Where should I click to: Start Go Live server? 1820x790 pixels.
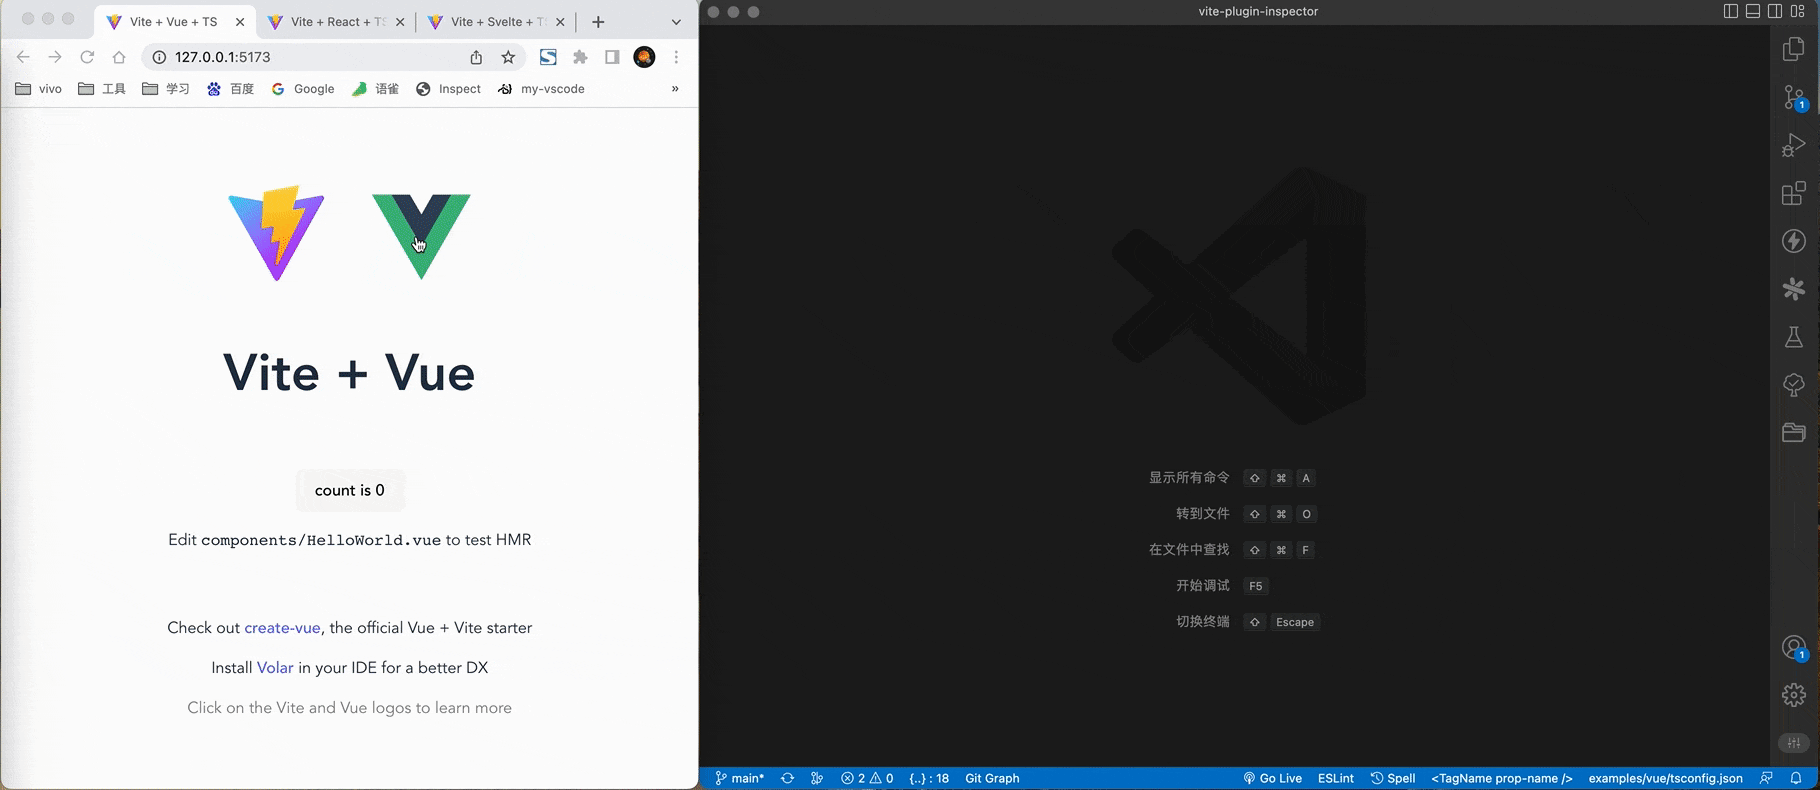(x=1272, y=778)
